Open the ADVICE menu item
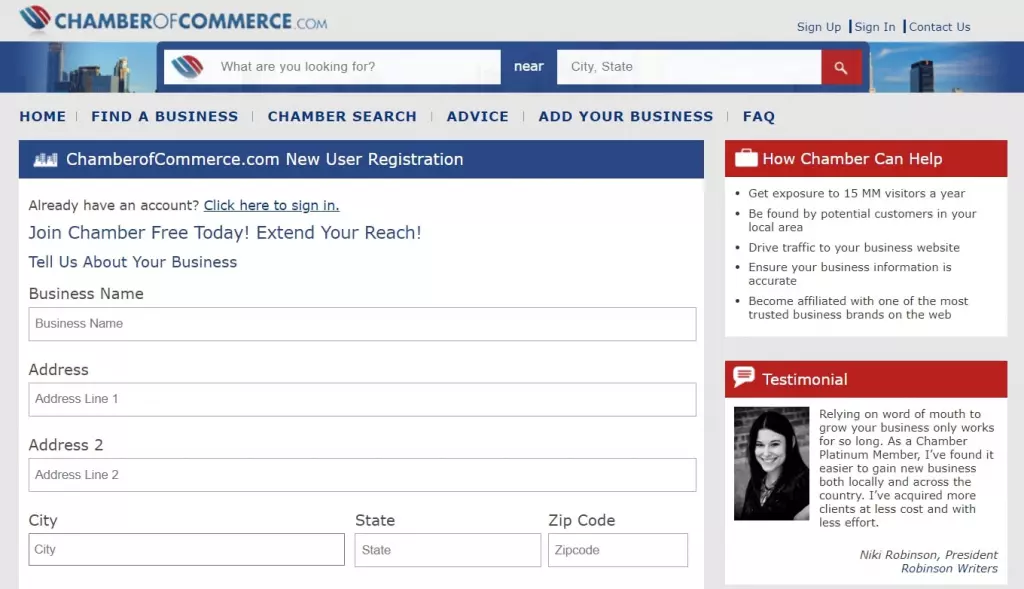 click(477, 116)
